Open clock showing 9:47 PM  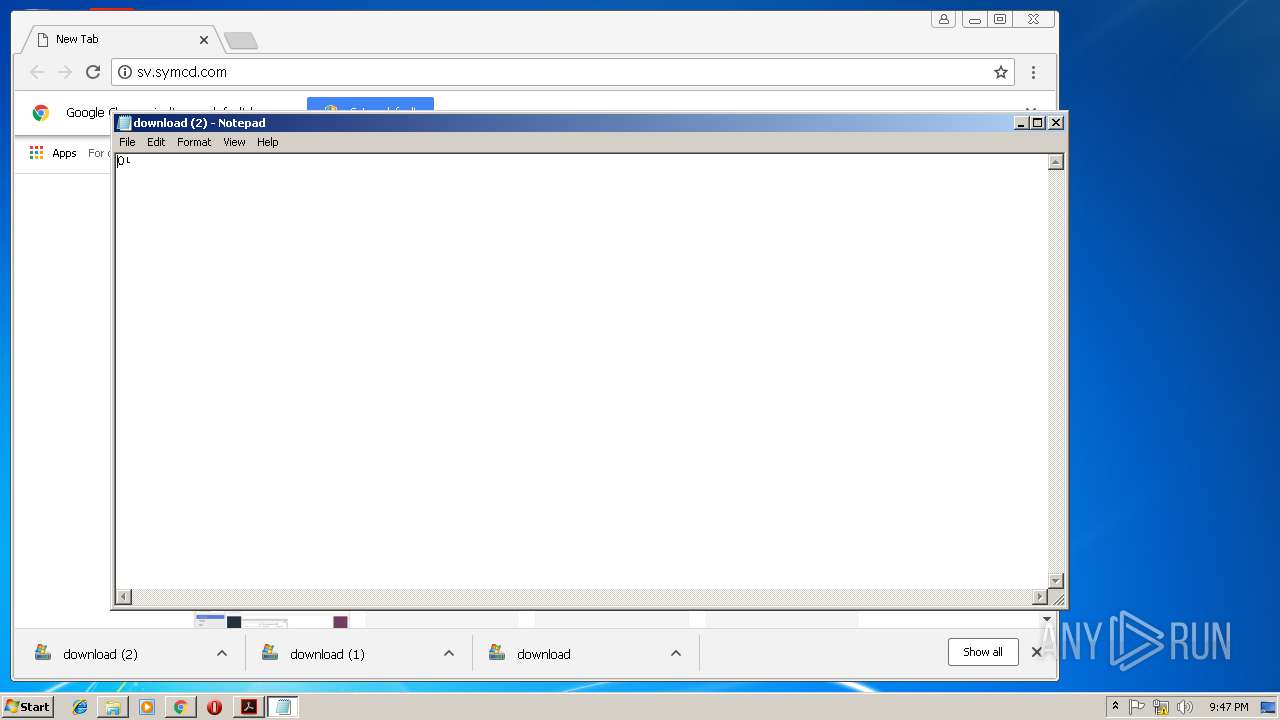[x=1228, y=707]
